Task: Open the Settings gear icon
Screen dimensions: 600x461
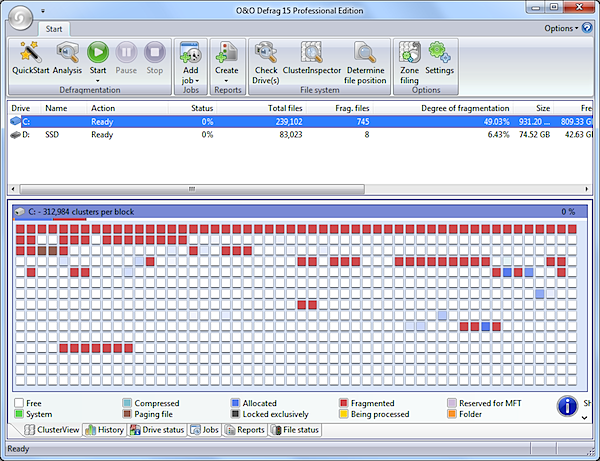Action: point(439,53)
